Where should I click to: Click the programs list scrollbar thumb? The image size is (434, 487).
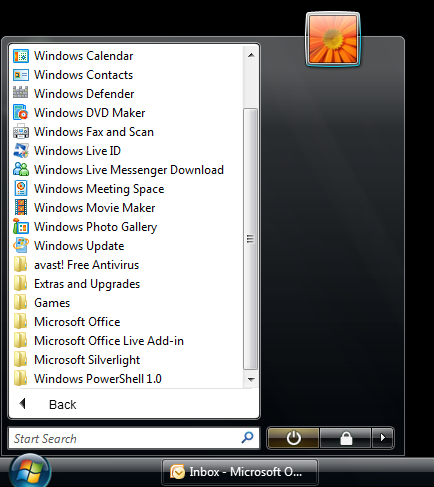[x=250, y=239]
